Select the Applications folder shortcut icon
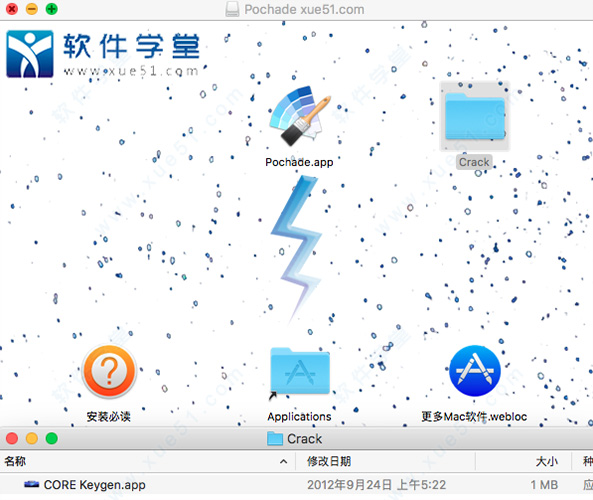The width and height of the screenshot is (593, 500). pos(300,371)
